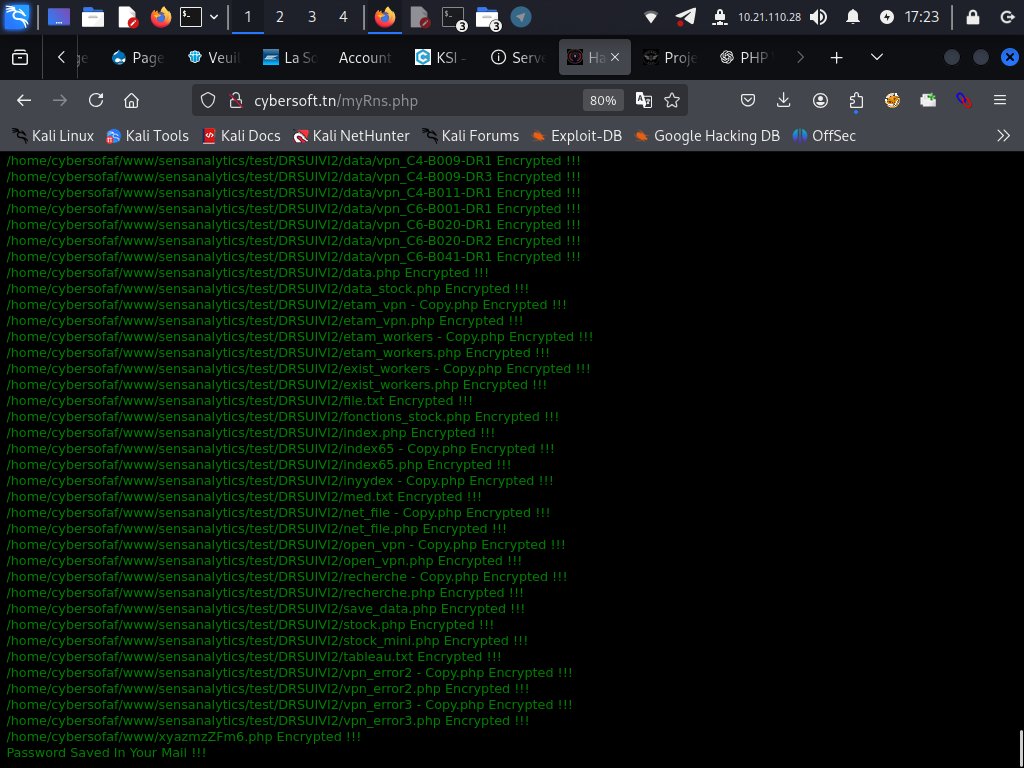1024x768 pixels.
Task: Open the power manager tray icon
Action: tap(886, 17)
